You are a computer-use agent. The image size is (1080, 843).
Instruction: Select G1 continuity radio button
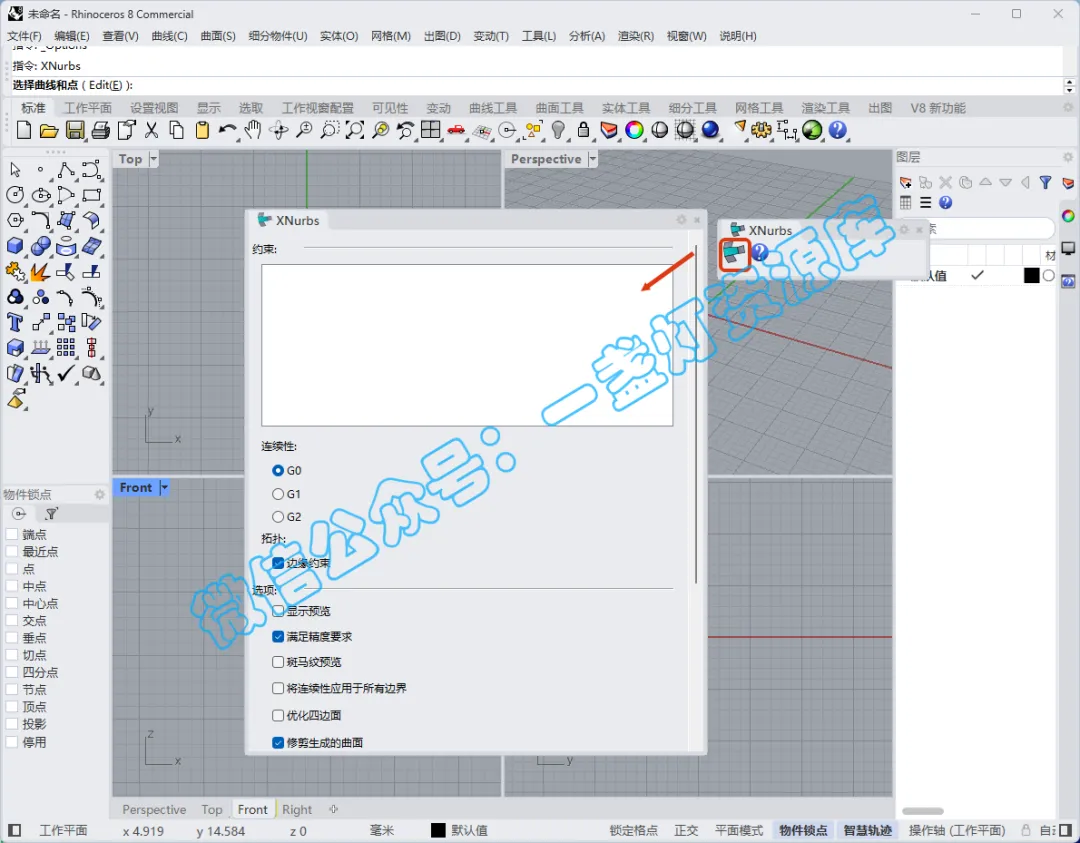[278, 494]
